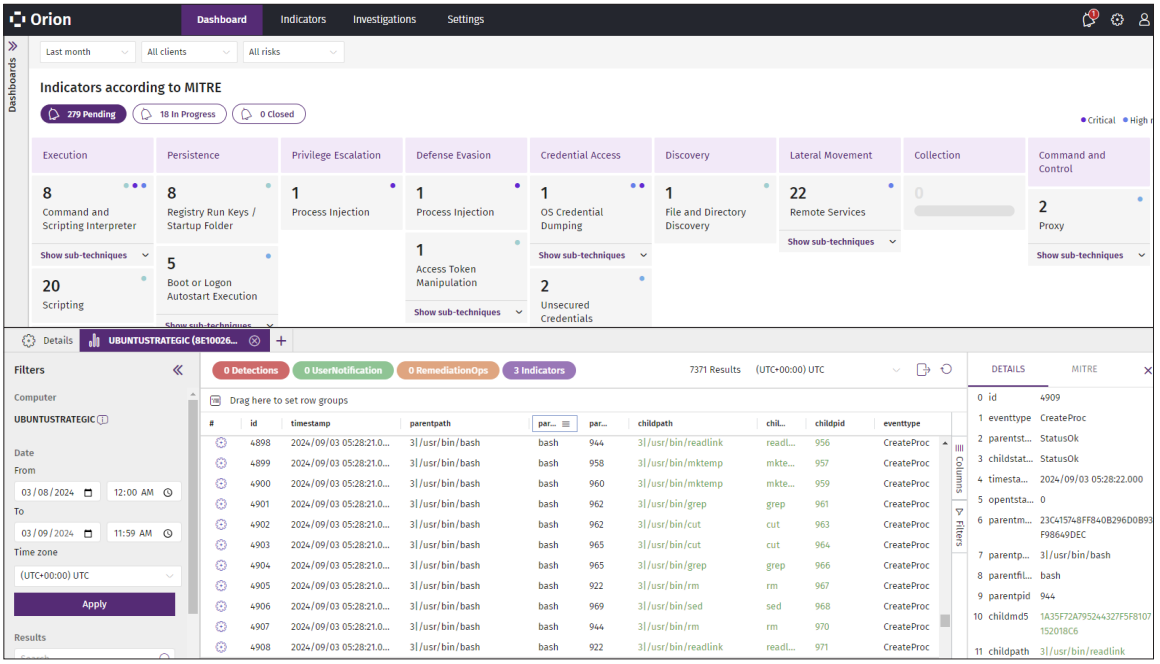Switch to the Dashboard tab
Screen dimensions: 1160x664
[222, 19]
